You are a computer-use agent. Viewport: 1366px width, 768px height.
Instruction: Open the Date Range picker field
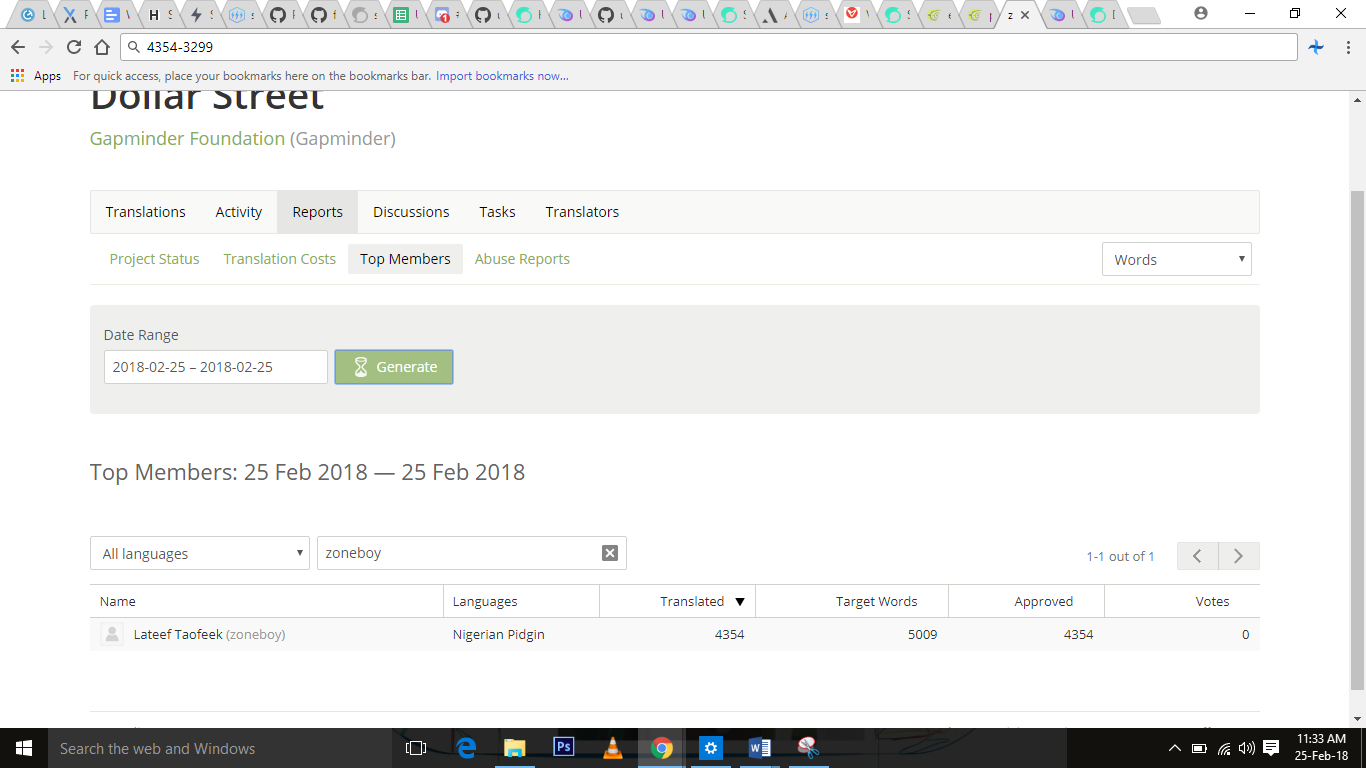216,367
